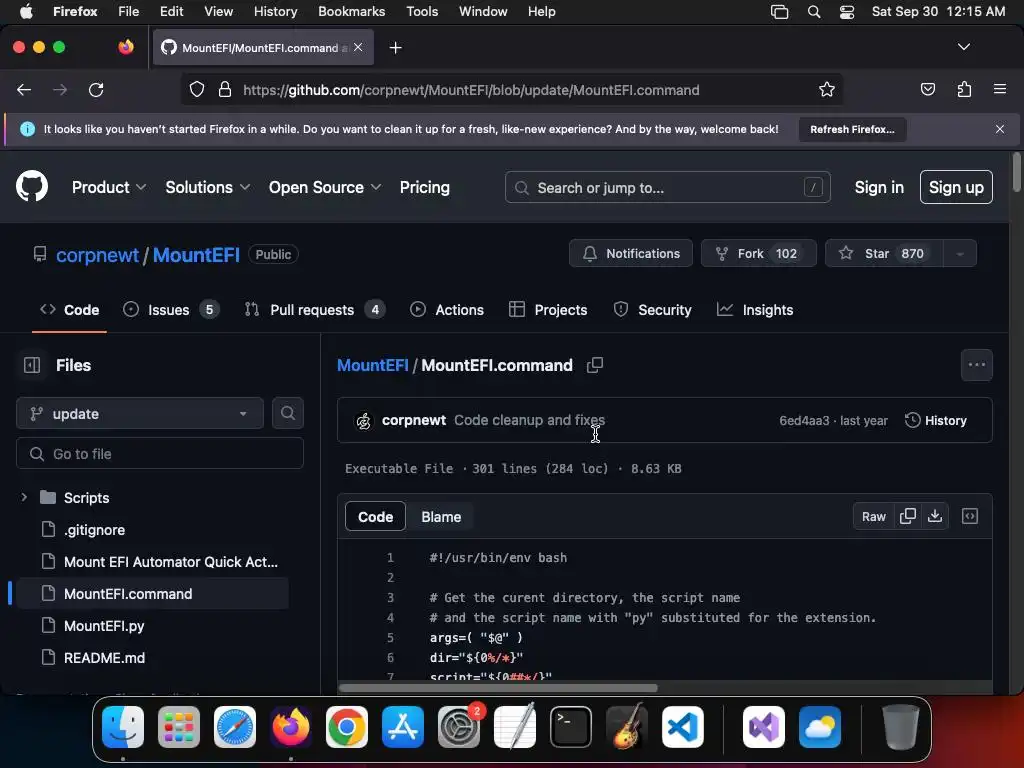Image resolution: width=1024 pixels, height=768 pixels.
Task: Open the Pull requests tab
Action: [315, 310]
